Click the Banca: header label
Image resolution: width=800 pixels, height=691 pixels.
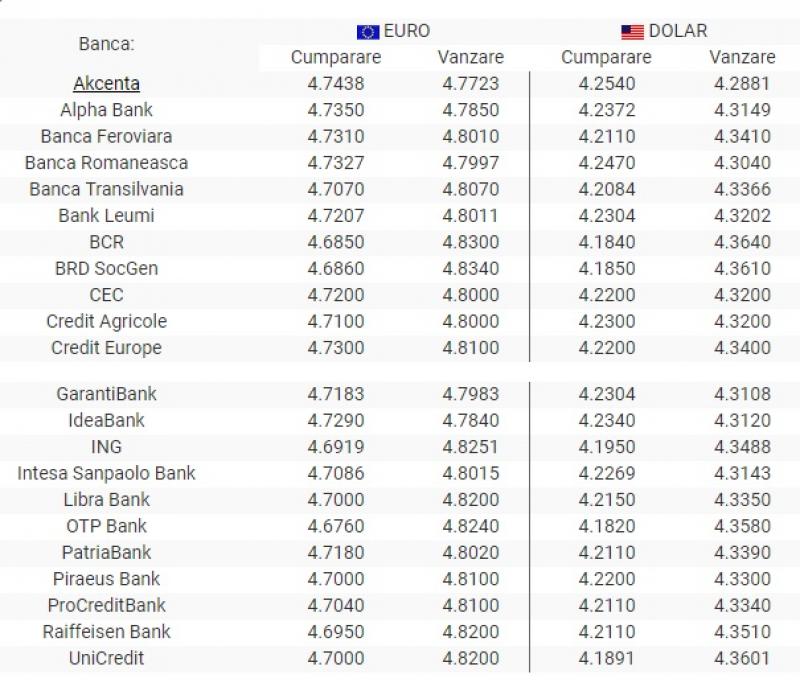106,44
